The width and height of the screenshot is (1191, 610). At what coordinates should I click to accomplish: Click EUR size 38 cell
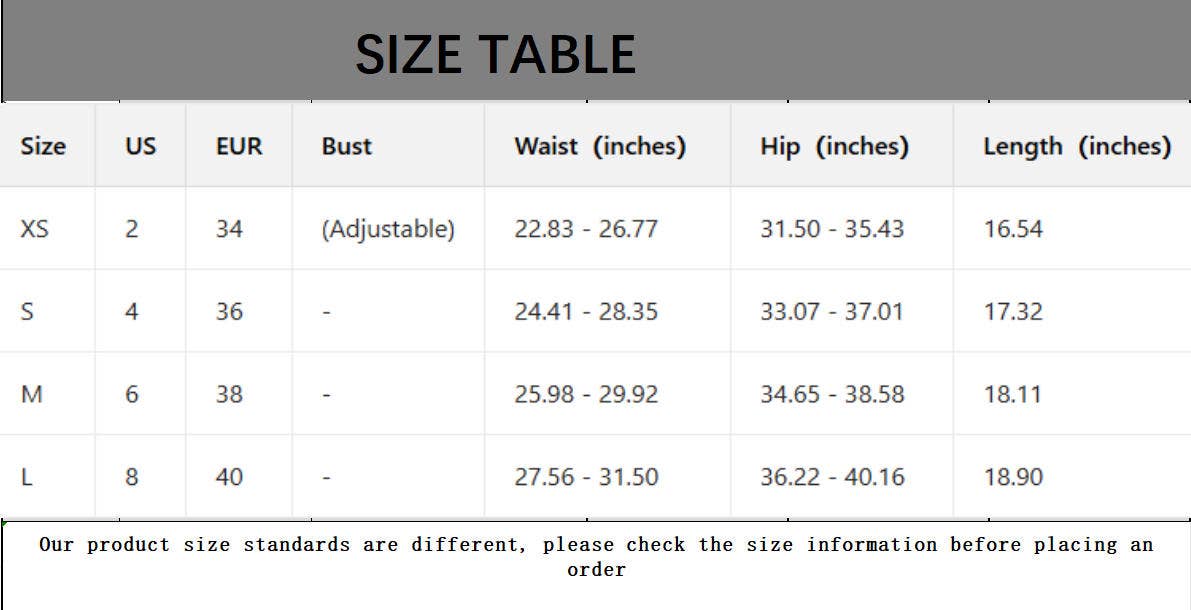click(x=229, y=394)
